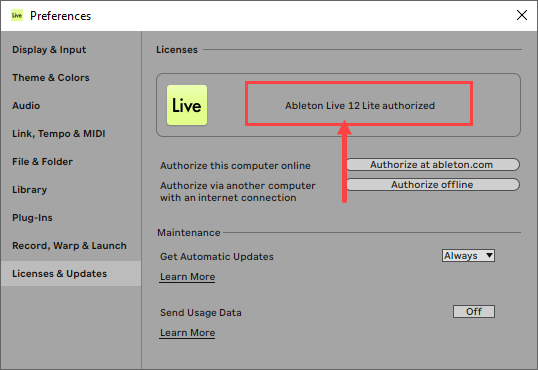Click the 'Ableton Live 12 Lite authorized' text

[360, 106]
